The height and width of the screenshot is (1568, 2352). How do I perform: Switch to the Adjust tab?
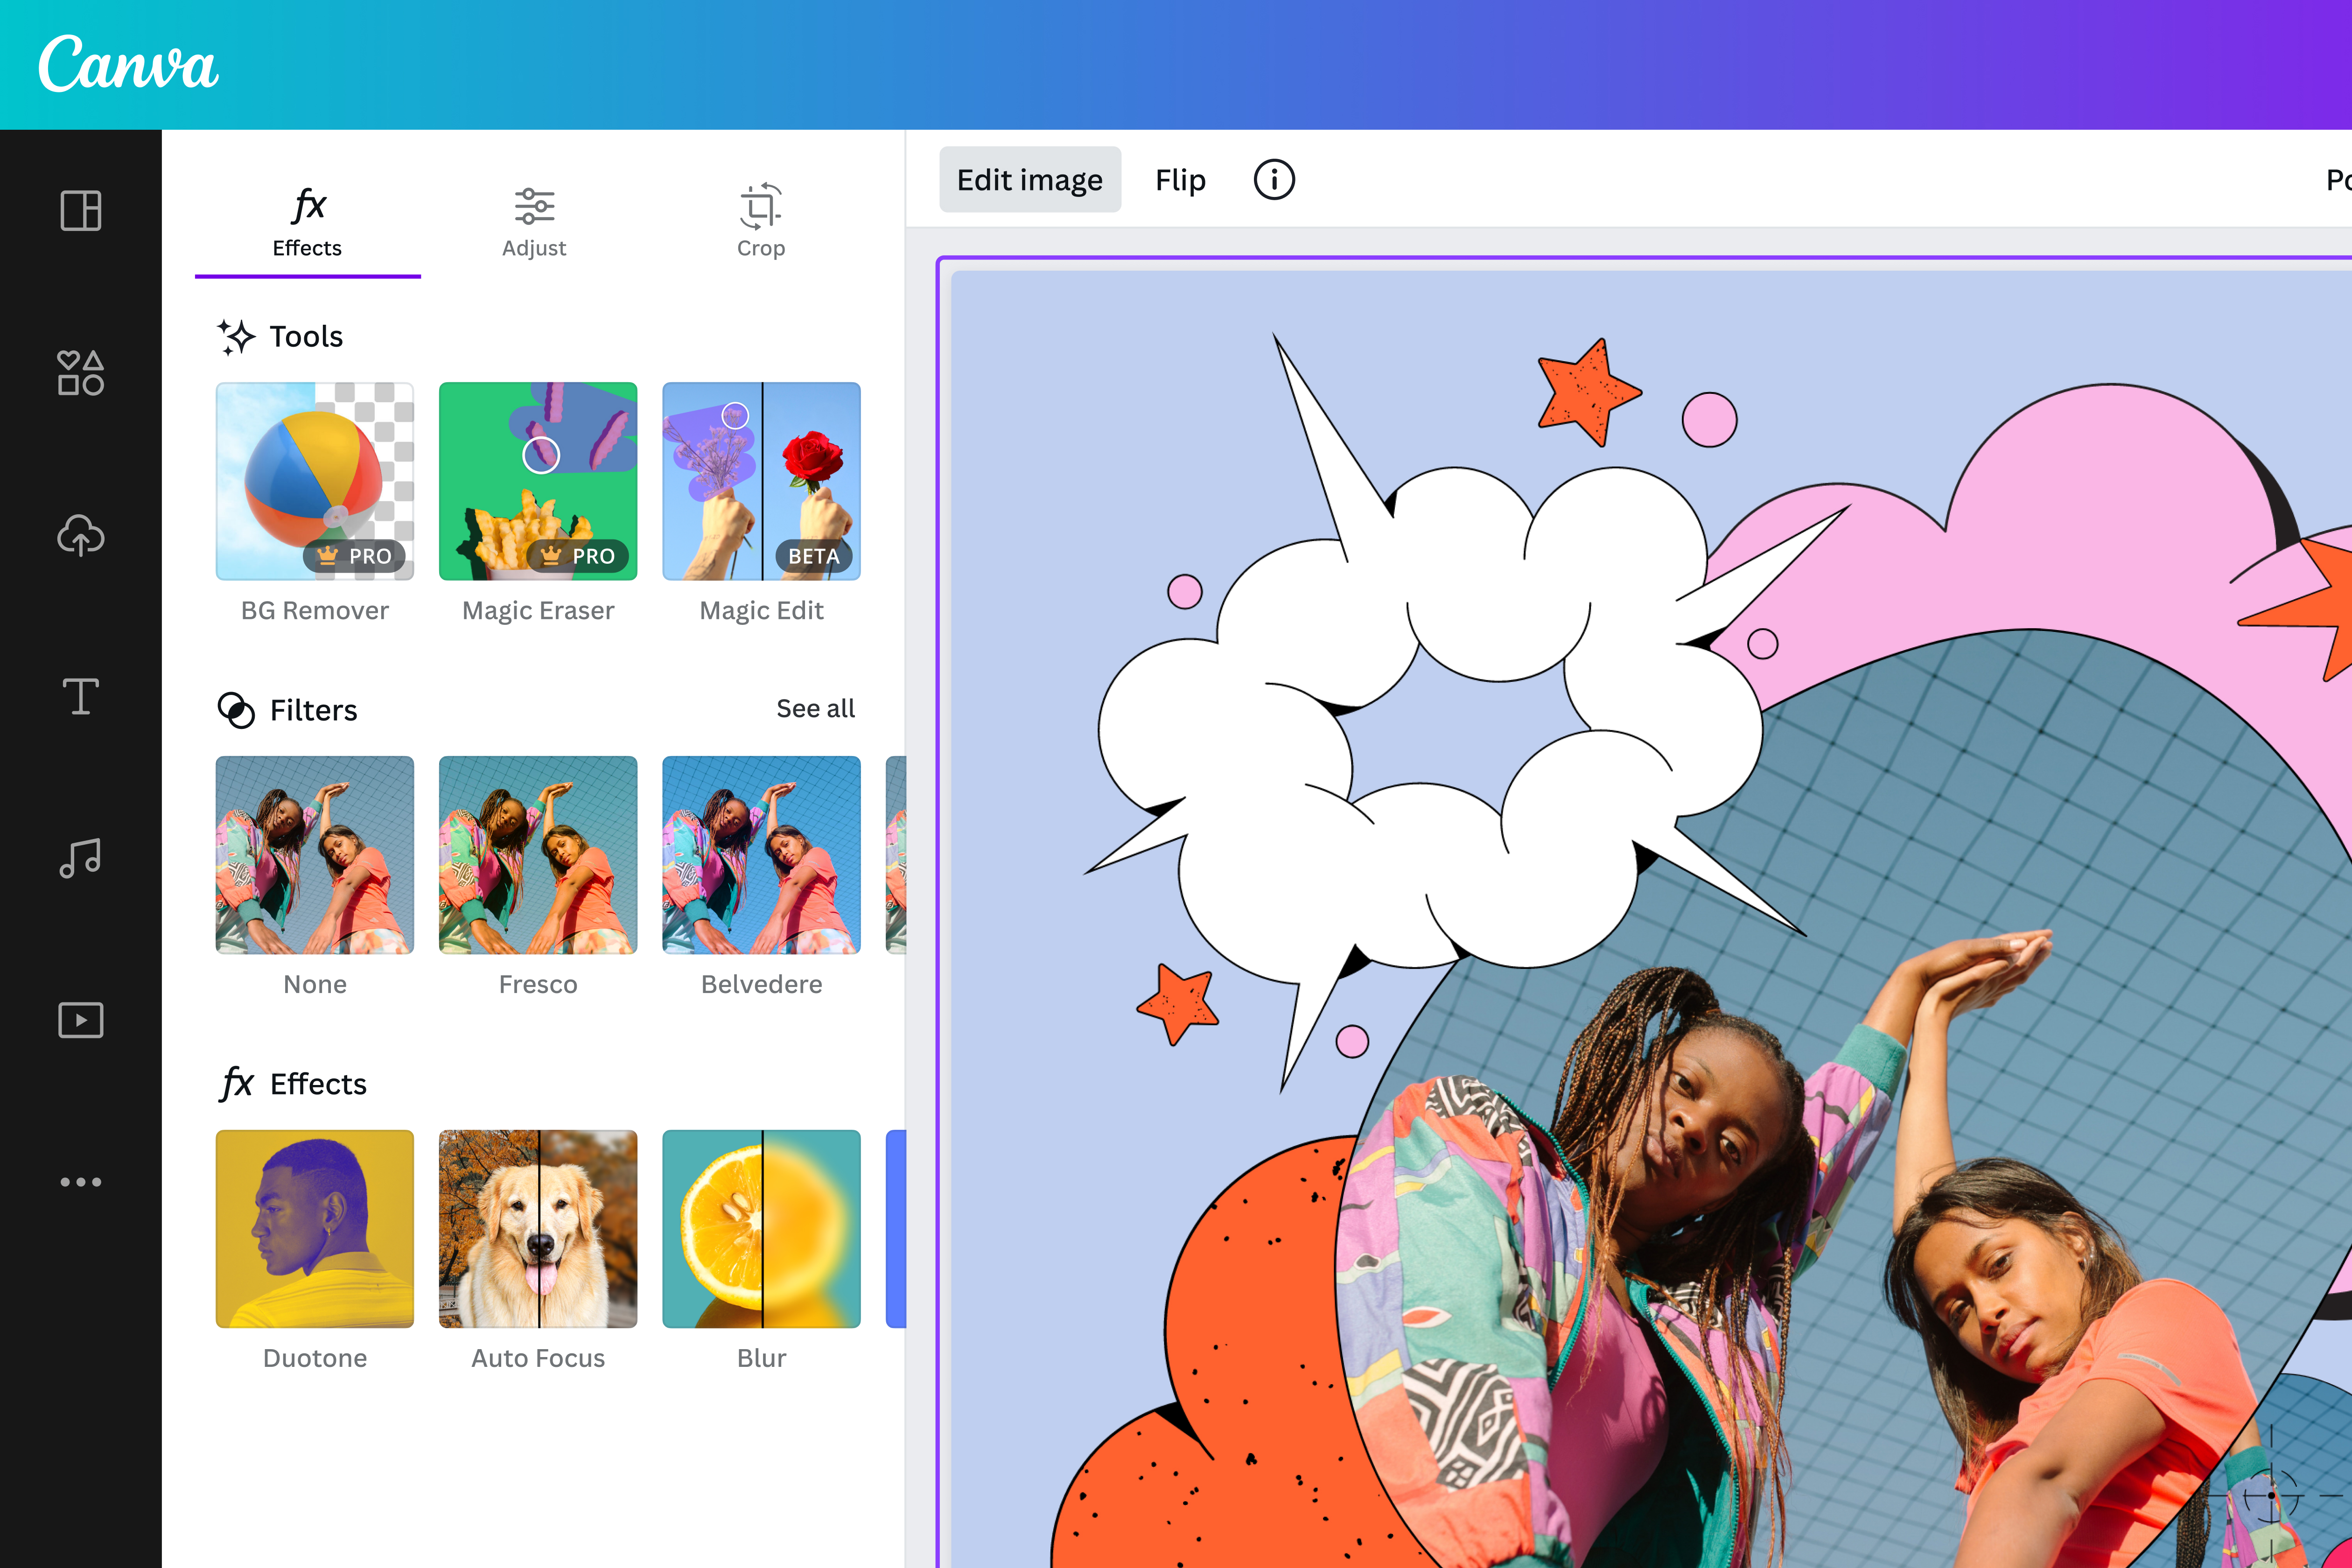535,222
